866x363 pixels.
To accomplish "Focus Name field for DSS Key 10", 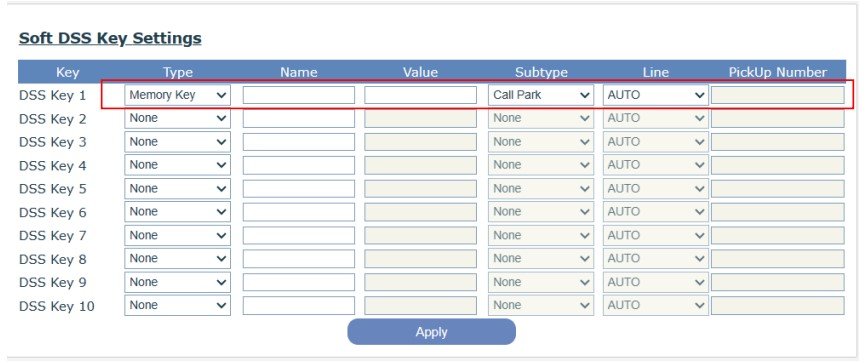I will click(299, 306).
